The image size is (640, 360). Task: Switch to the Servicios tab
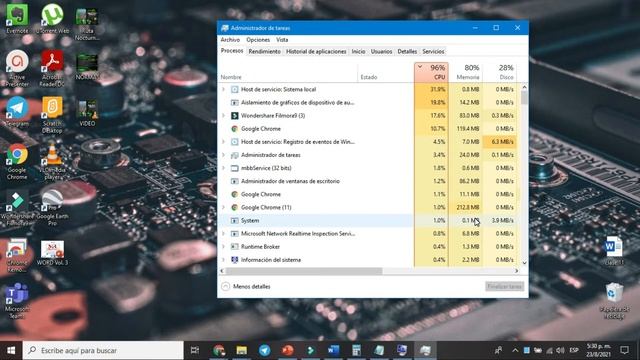click(433, 51)
